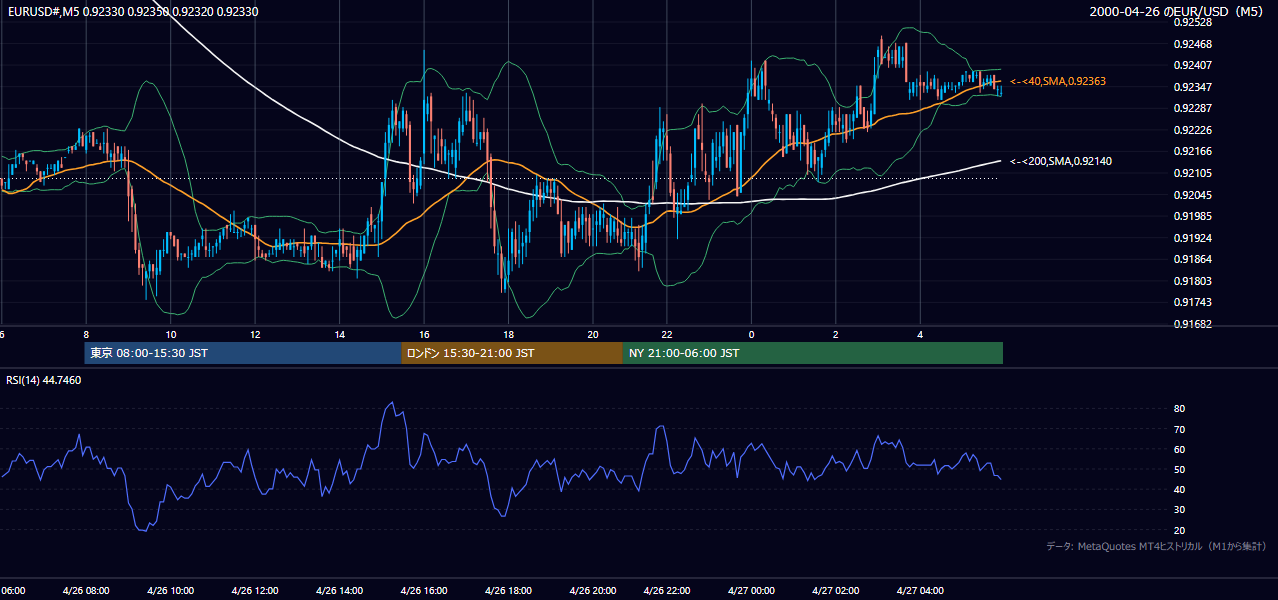Click the 4/26 08:00 bottom time label

87,590
